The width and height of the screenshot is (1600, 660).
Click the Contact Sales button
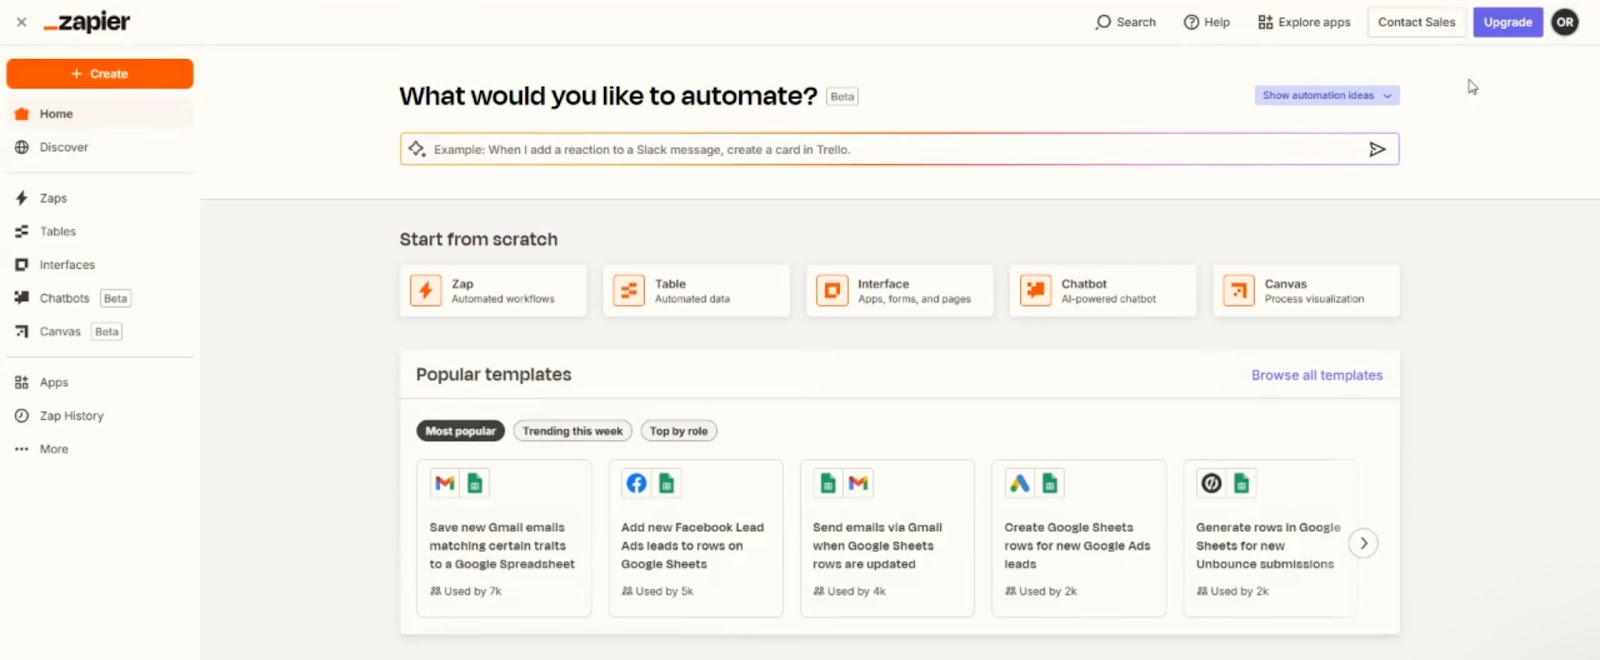tap(1417, 22)
